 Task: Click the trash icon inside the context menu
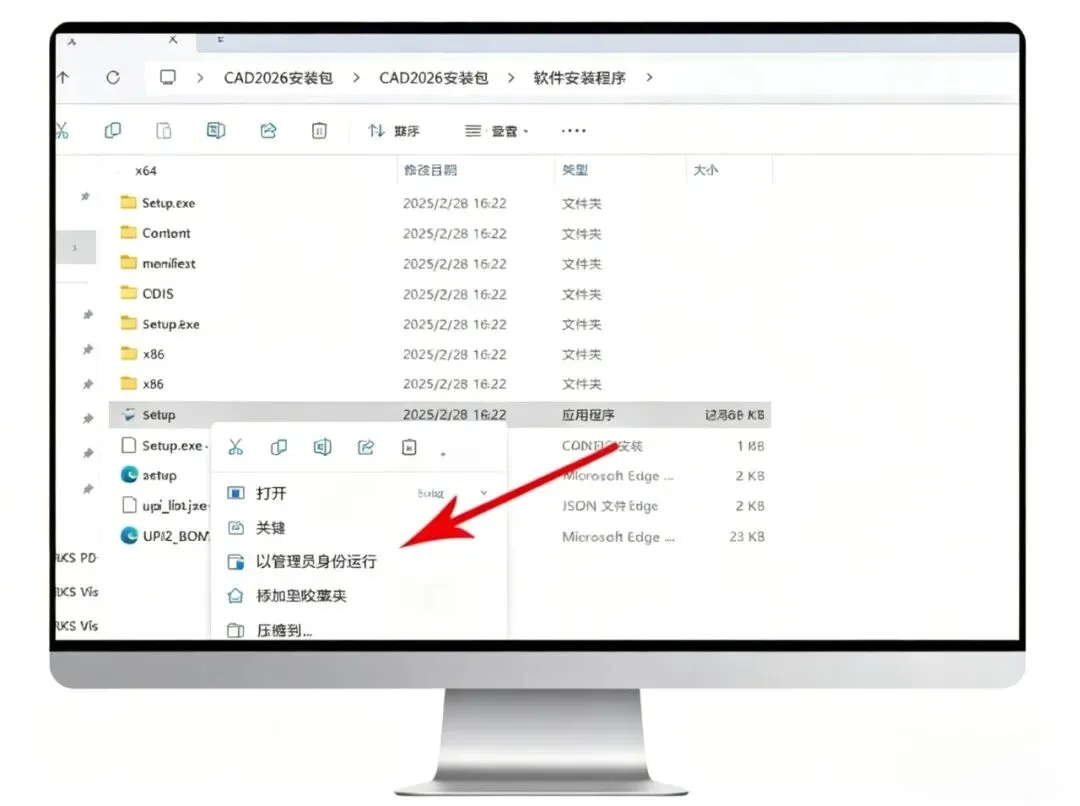409,448
